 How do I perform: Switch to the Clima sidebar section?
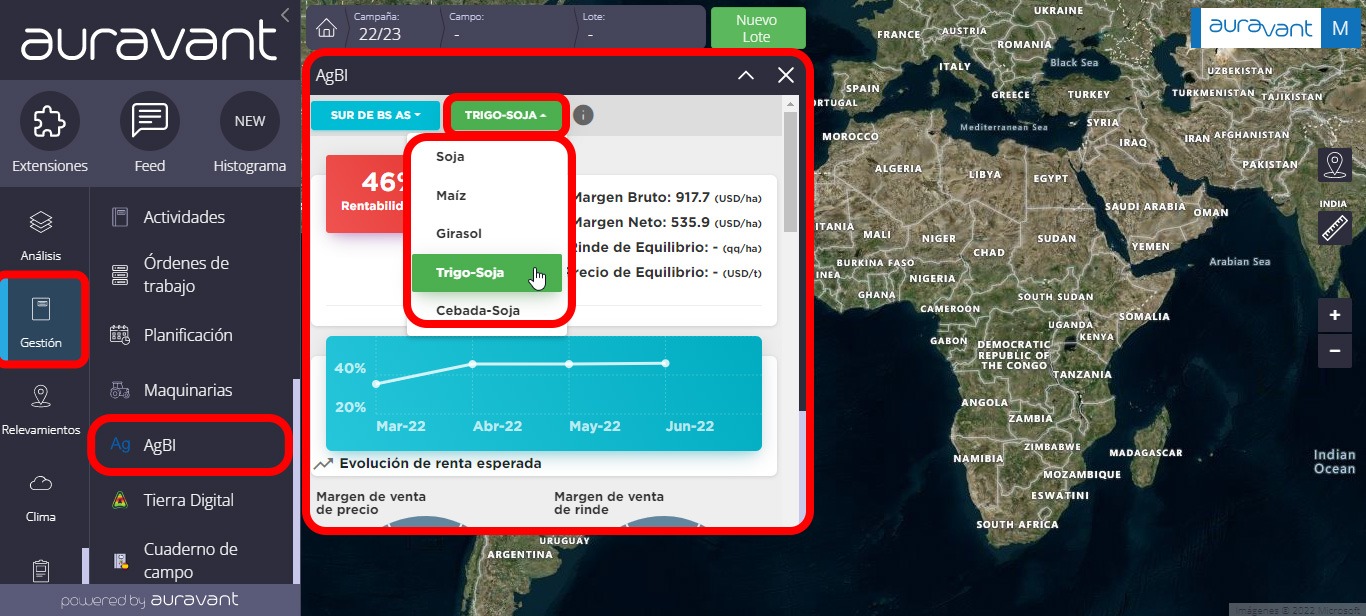41,497
